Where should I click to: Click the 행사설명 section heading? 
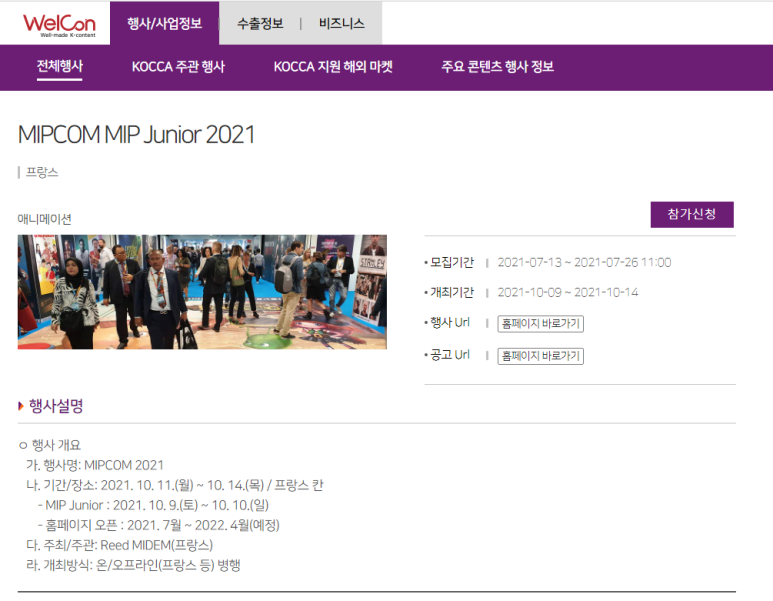(56, 406)
